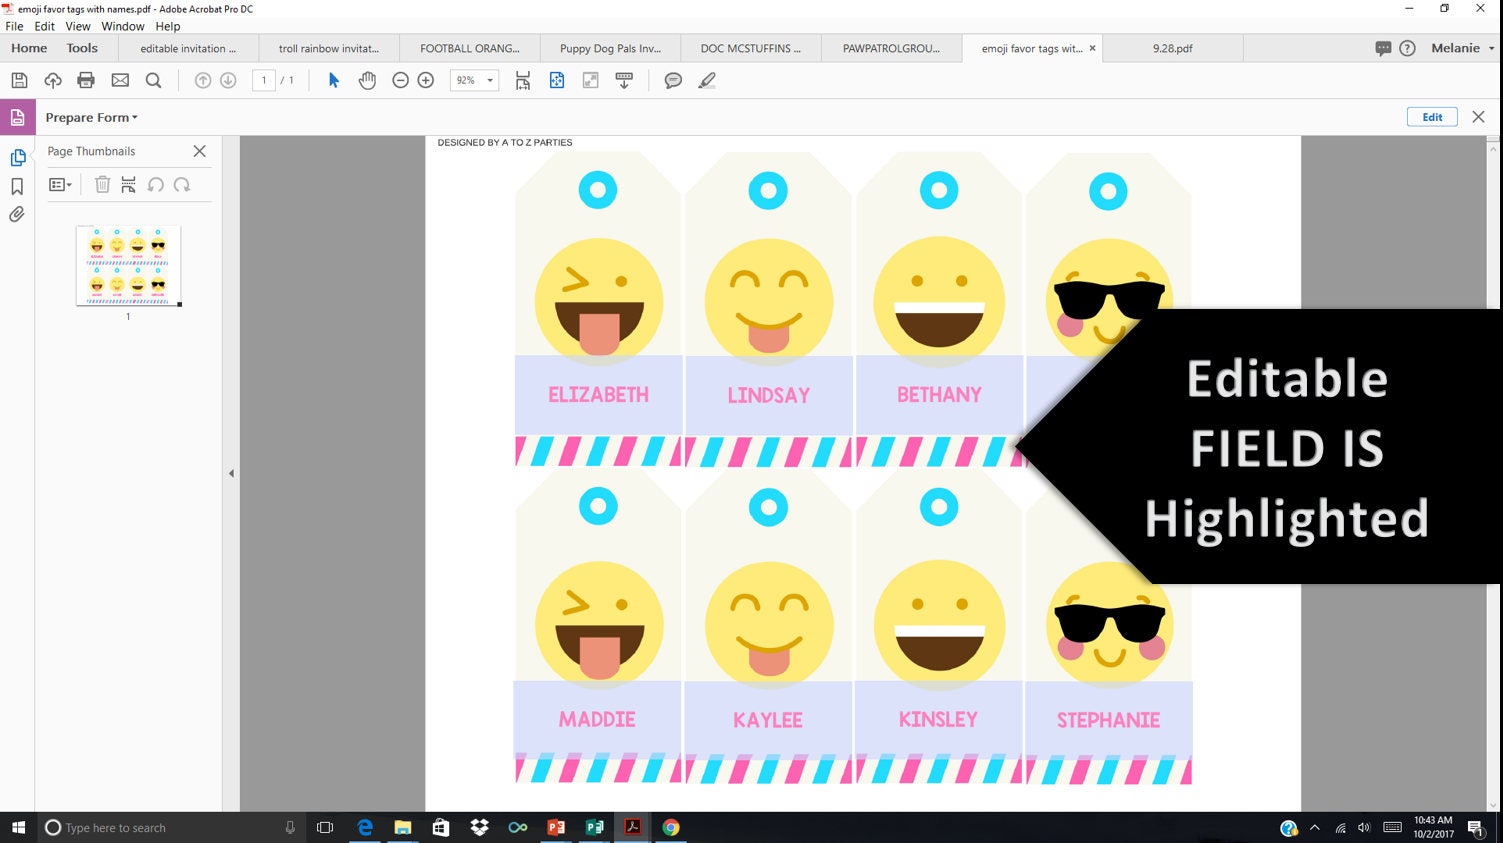Screen dimensions: 1503x843
Task: Open the sticky note comment tool
Action: 672,80
